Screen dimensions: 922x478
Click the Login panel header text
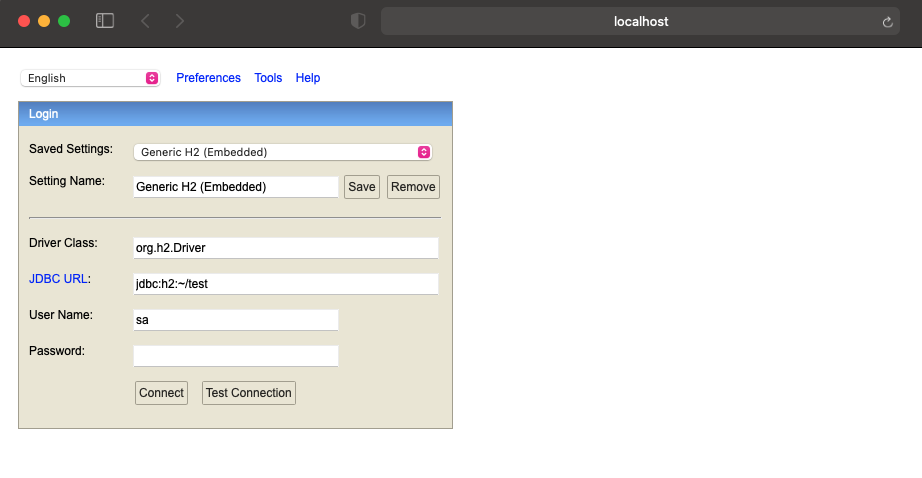click(x=44, y=114)
